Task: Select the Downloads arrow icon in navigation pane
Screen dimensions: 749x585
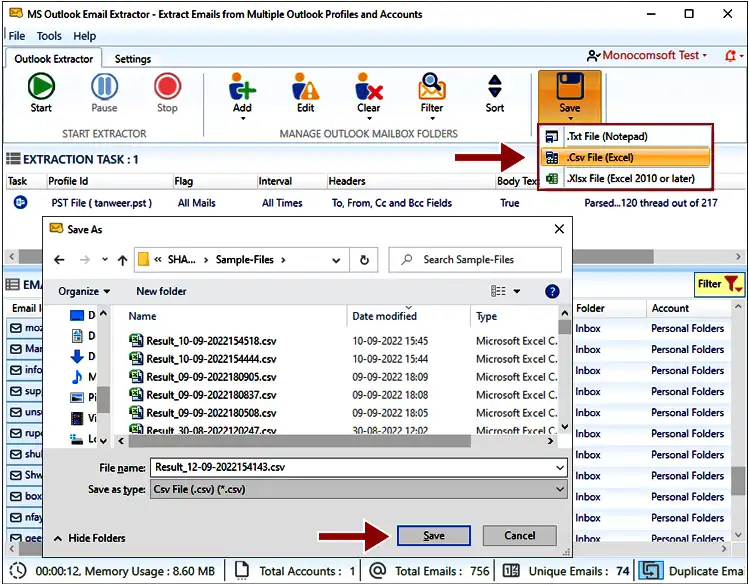Action: click(x=77, y=356)
